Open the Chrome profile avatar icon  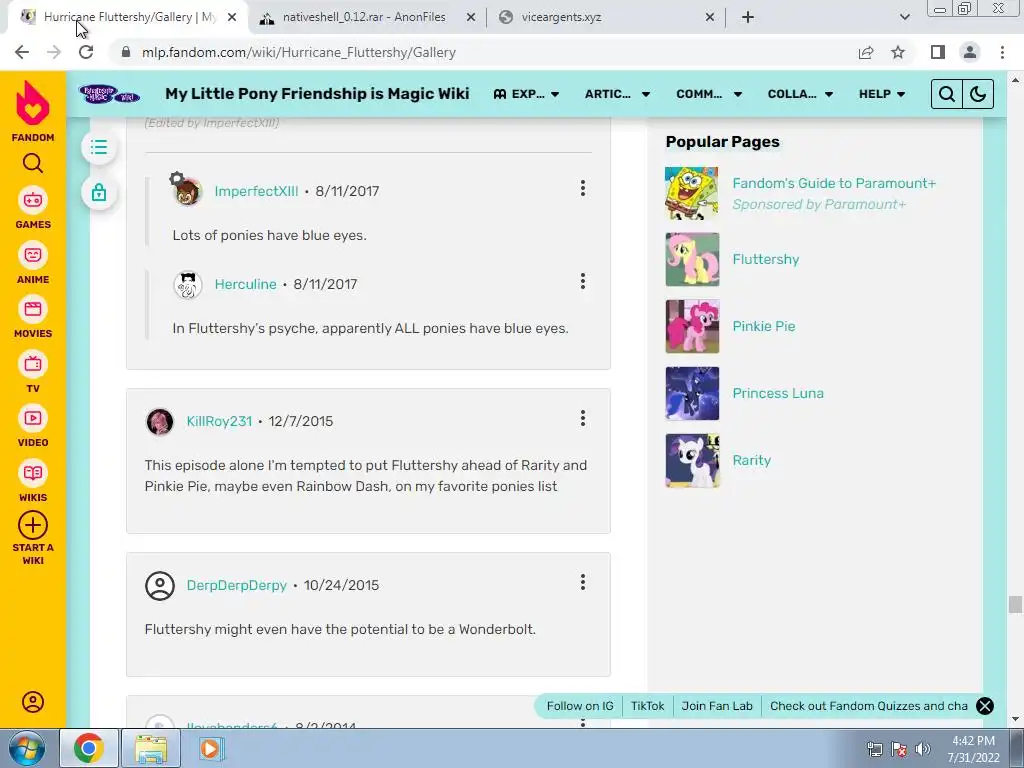970,52
